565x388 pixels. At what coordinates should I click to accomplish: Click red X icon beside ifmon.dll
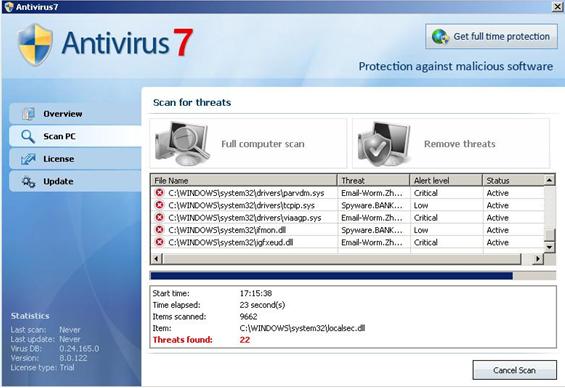[x=159, y=229]
